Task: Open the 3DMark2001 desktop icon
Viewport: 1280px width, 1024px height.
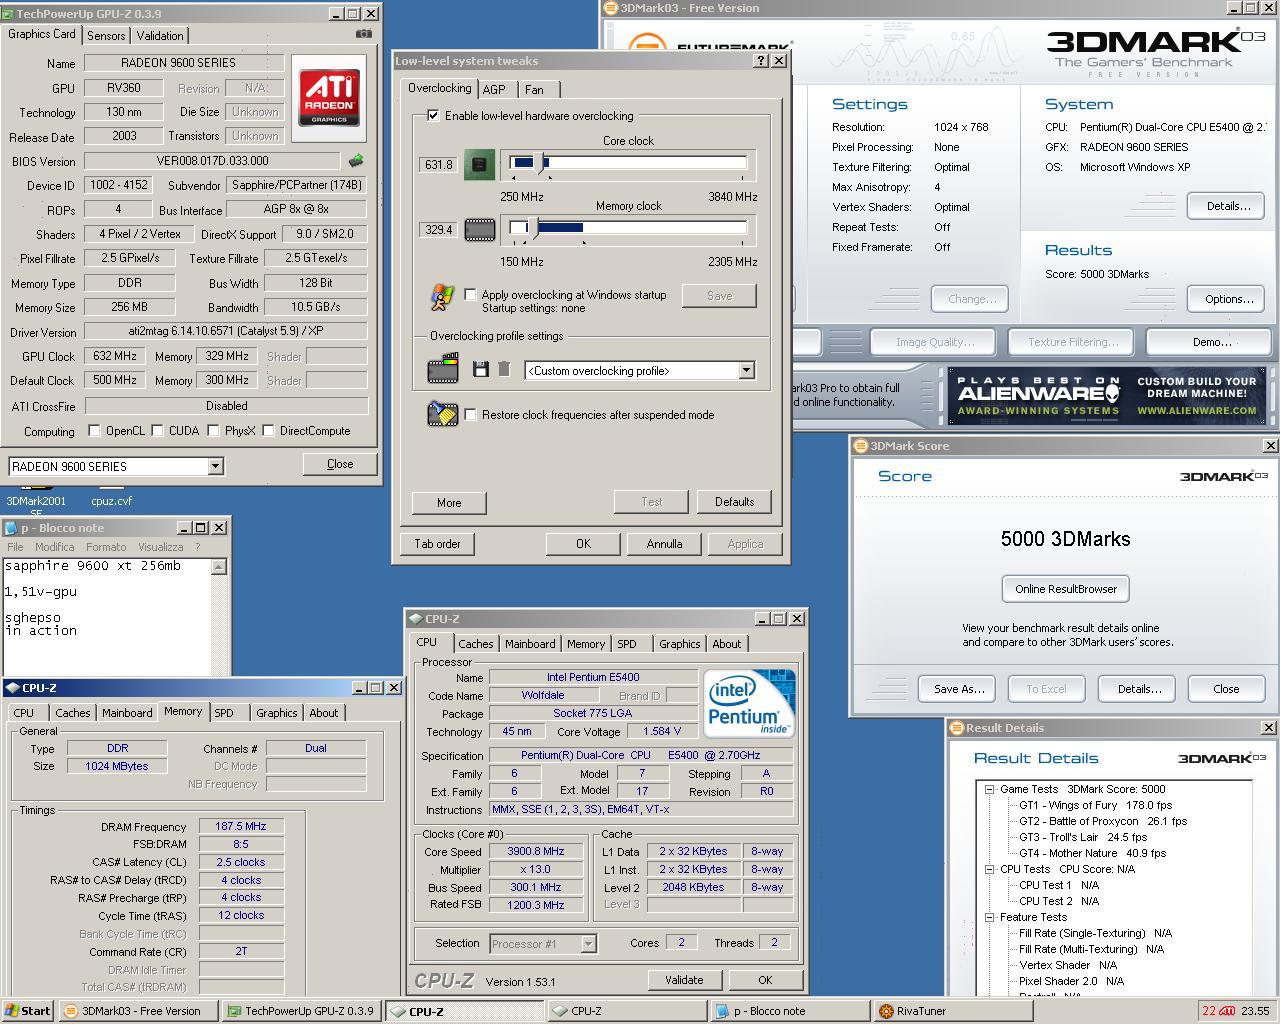Action: [36, 500]
